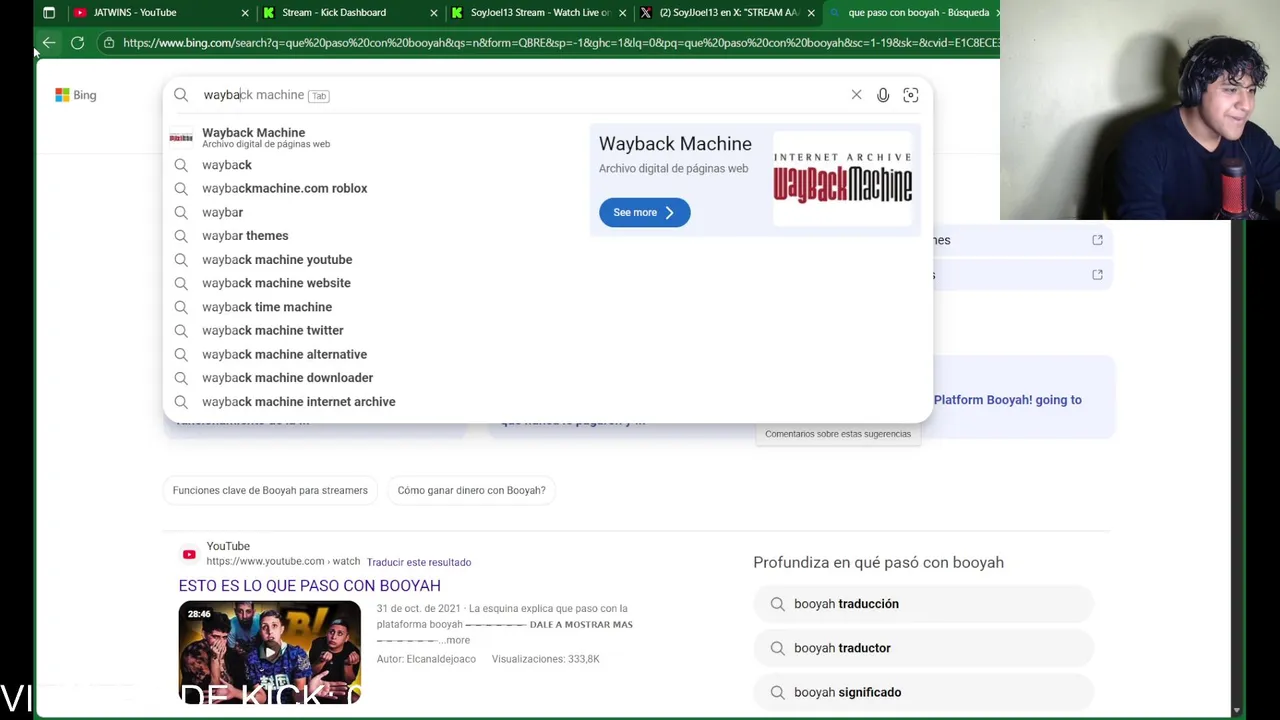Clear the search box with X icon
Viewport: 1280px width, 720px height.
(856, 95)
